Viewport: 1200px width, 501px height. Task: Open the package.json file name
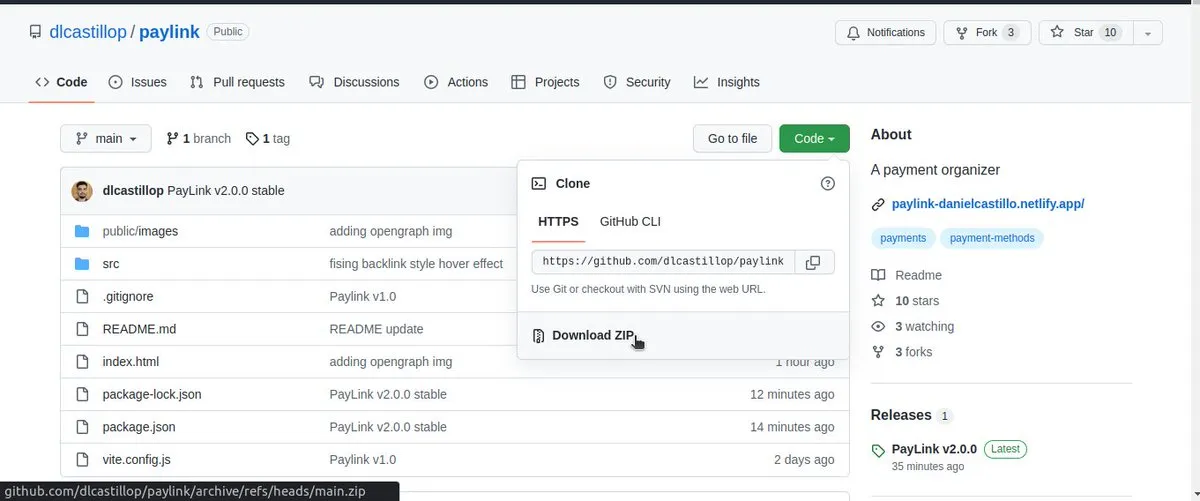[x=139, y=427]
